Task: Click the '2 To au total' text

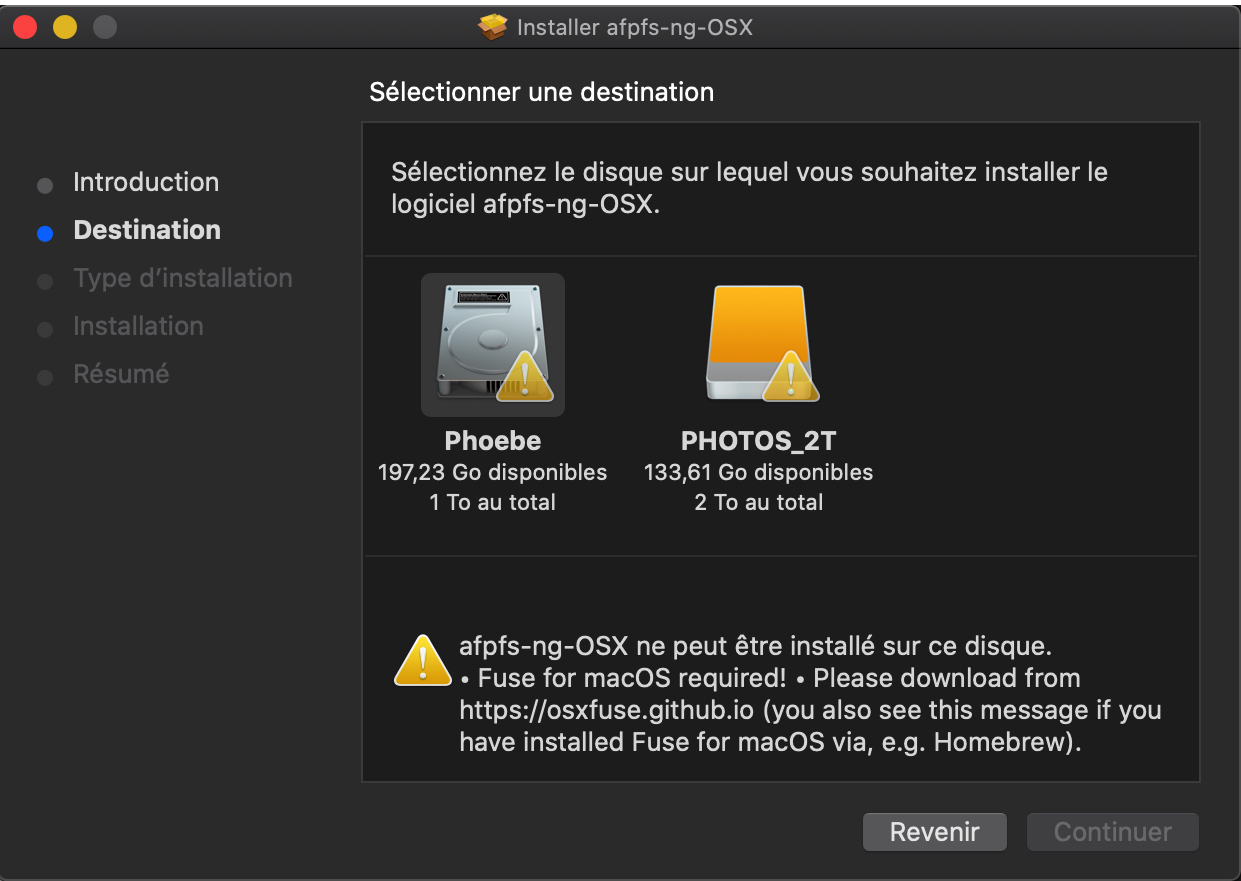Action: click(x=759, y=502)
